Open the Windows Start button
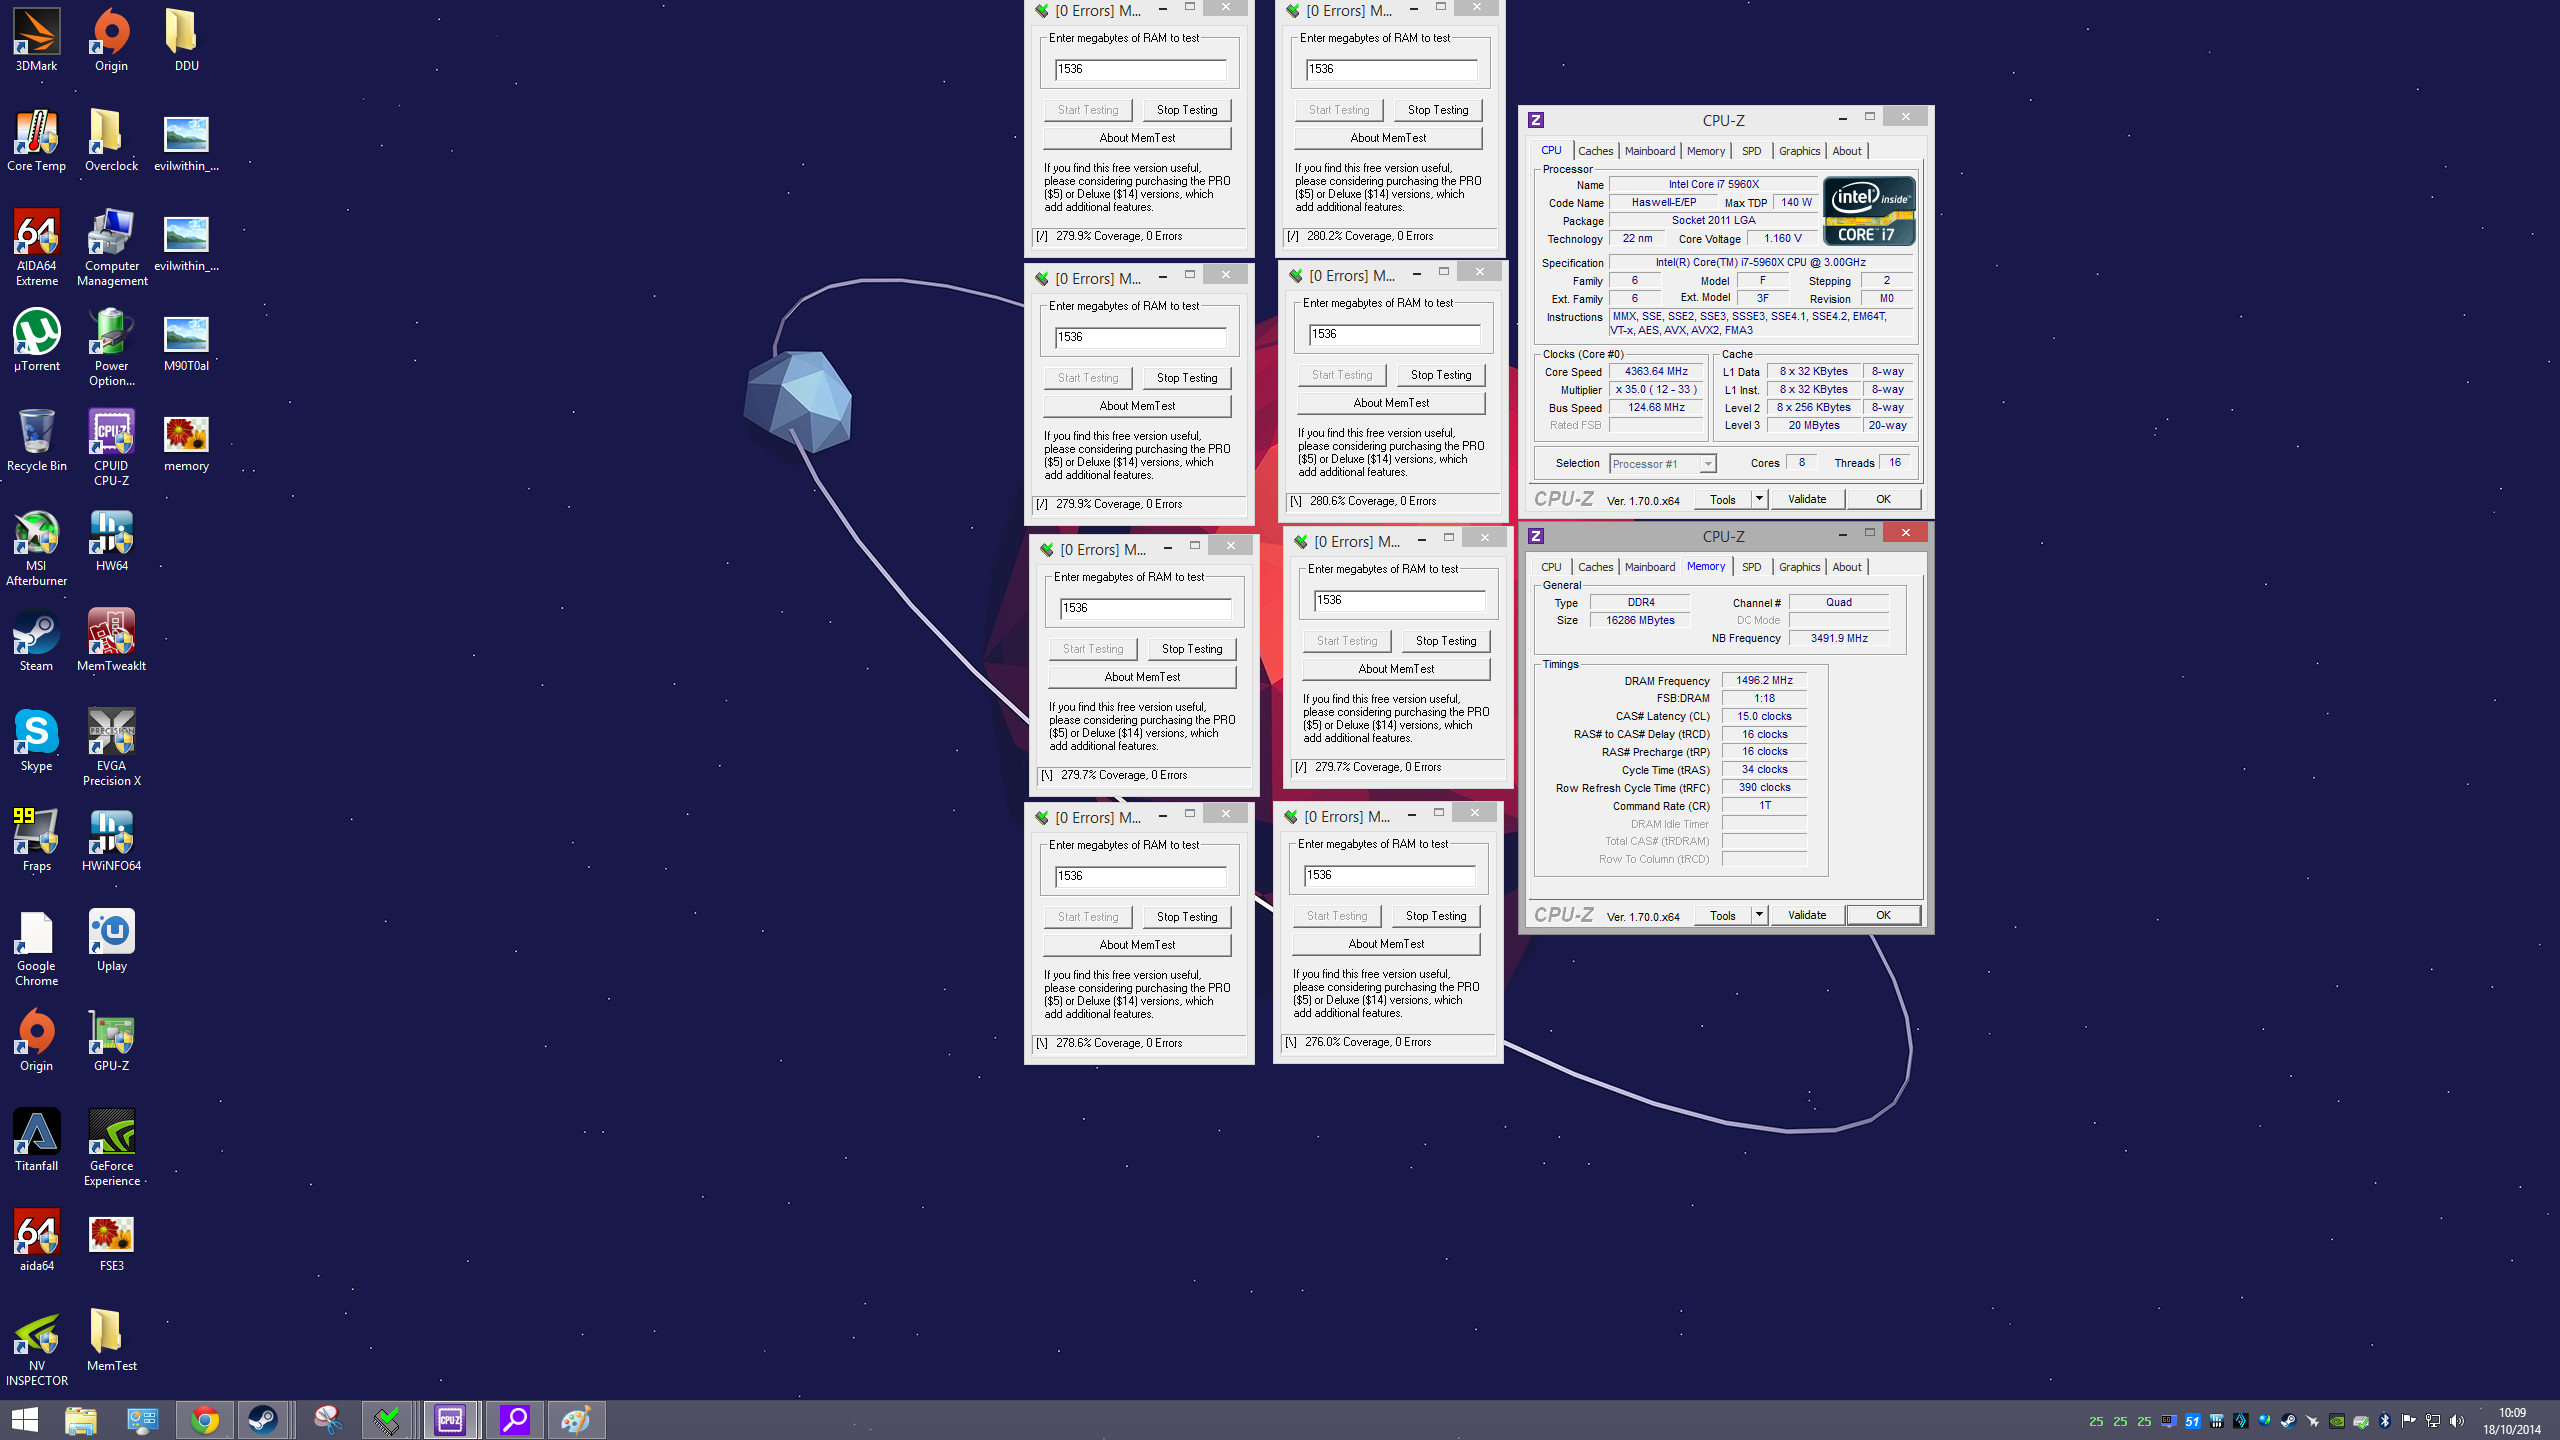The image size is (2560, 1440). click(24, 1420)
